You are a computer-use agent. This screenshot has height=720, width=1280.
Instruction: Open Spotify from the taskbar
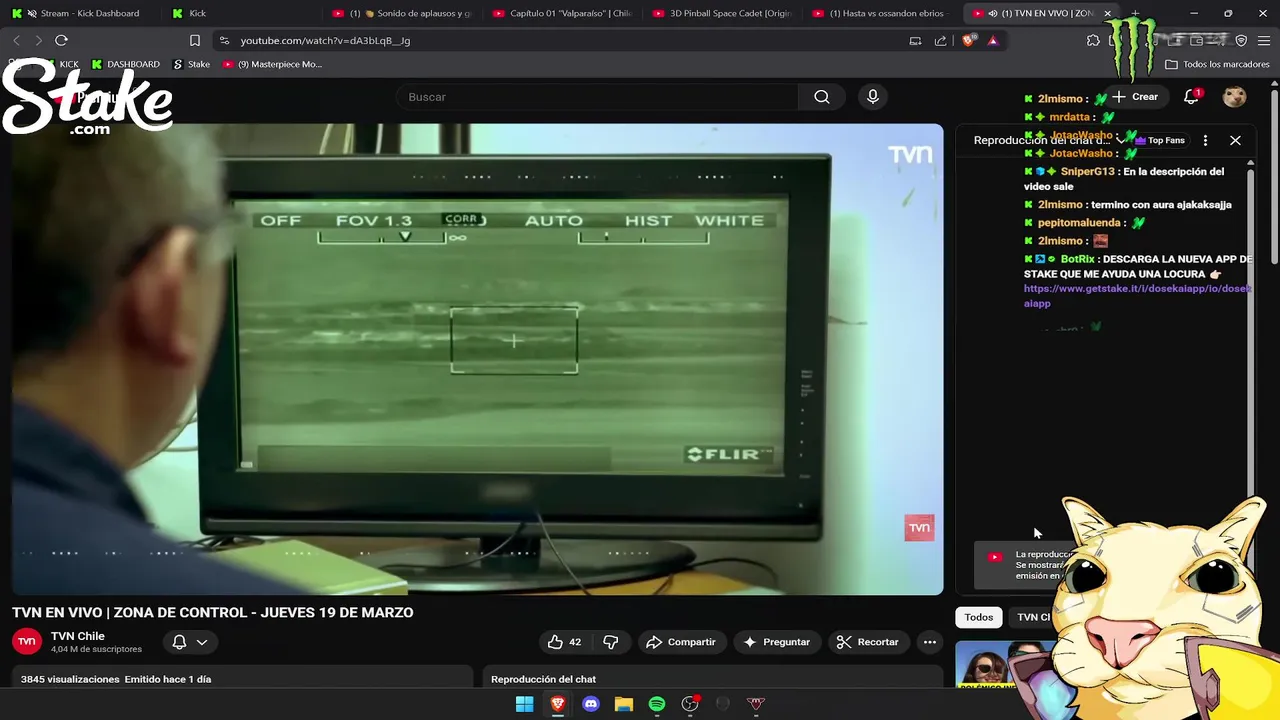click(x=657, y=704)
